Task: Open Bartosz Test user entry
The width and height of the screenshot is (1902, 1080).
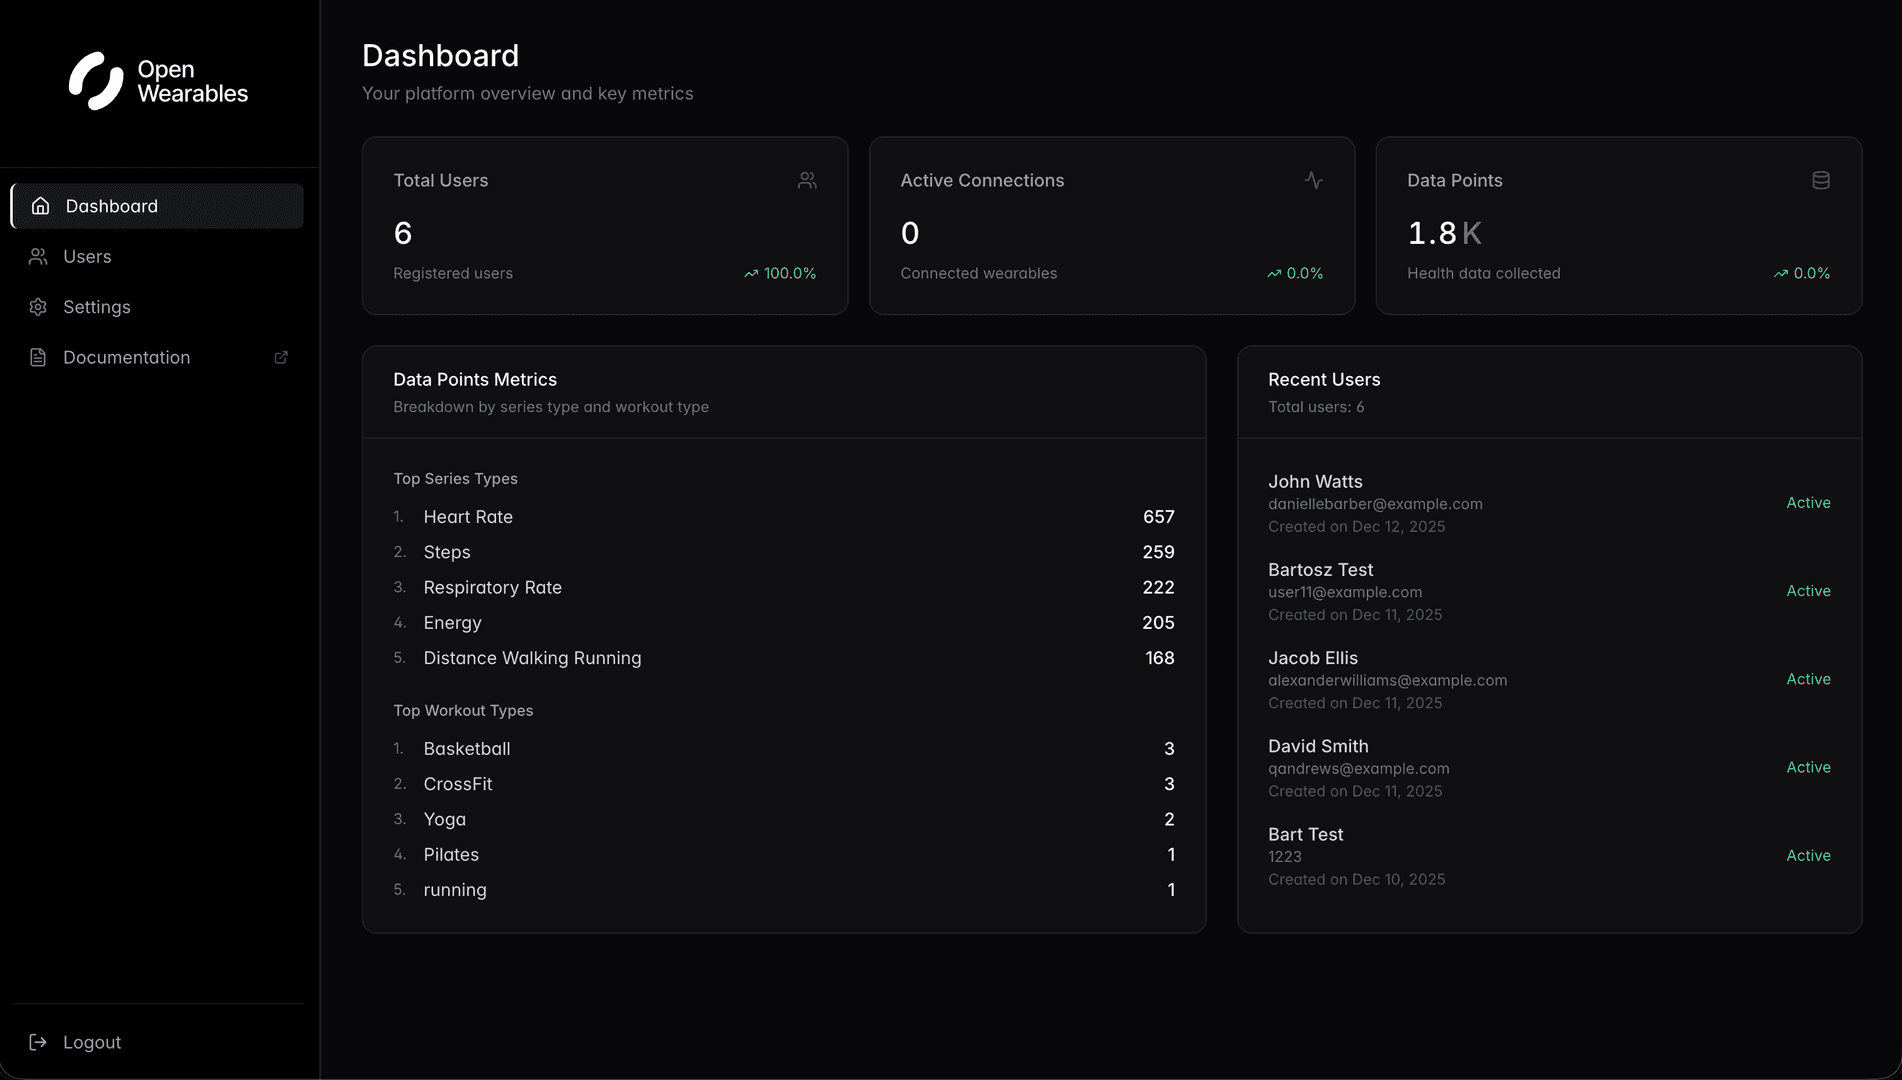Action: tap(1320, 570)
